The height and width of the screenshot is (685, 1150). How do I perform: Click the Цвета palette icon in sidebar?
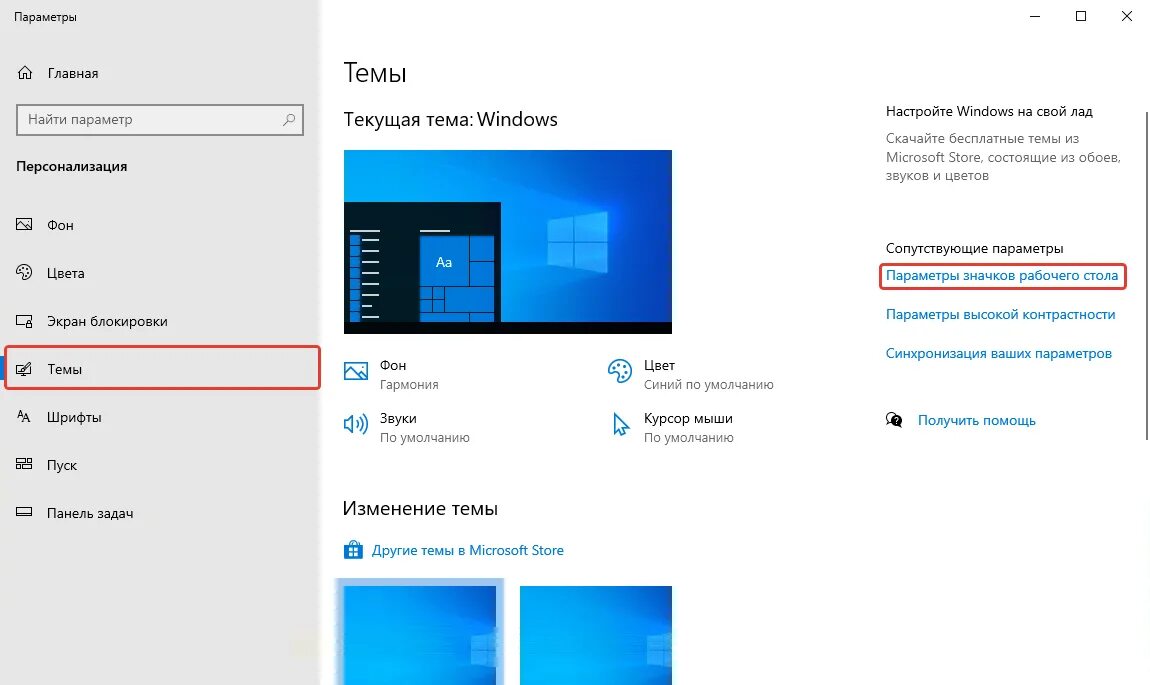click(x=24, y=272)
